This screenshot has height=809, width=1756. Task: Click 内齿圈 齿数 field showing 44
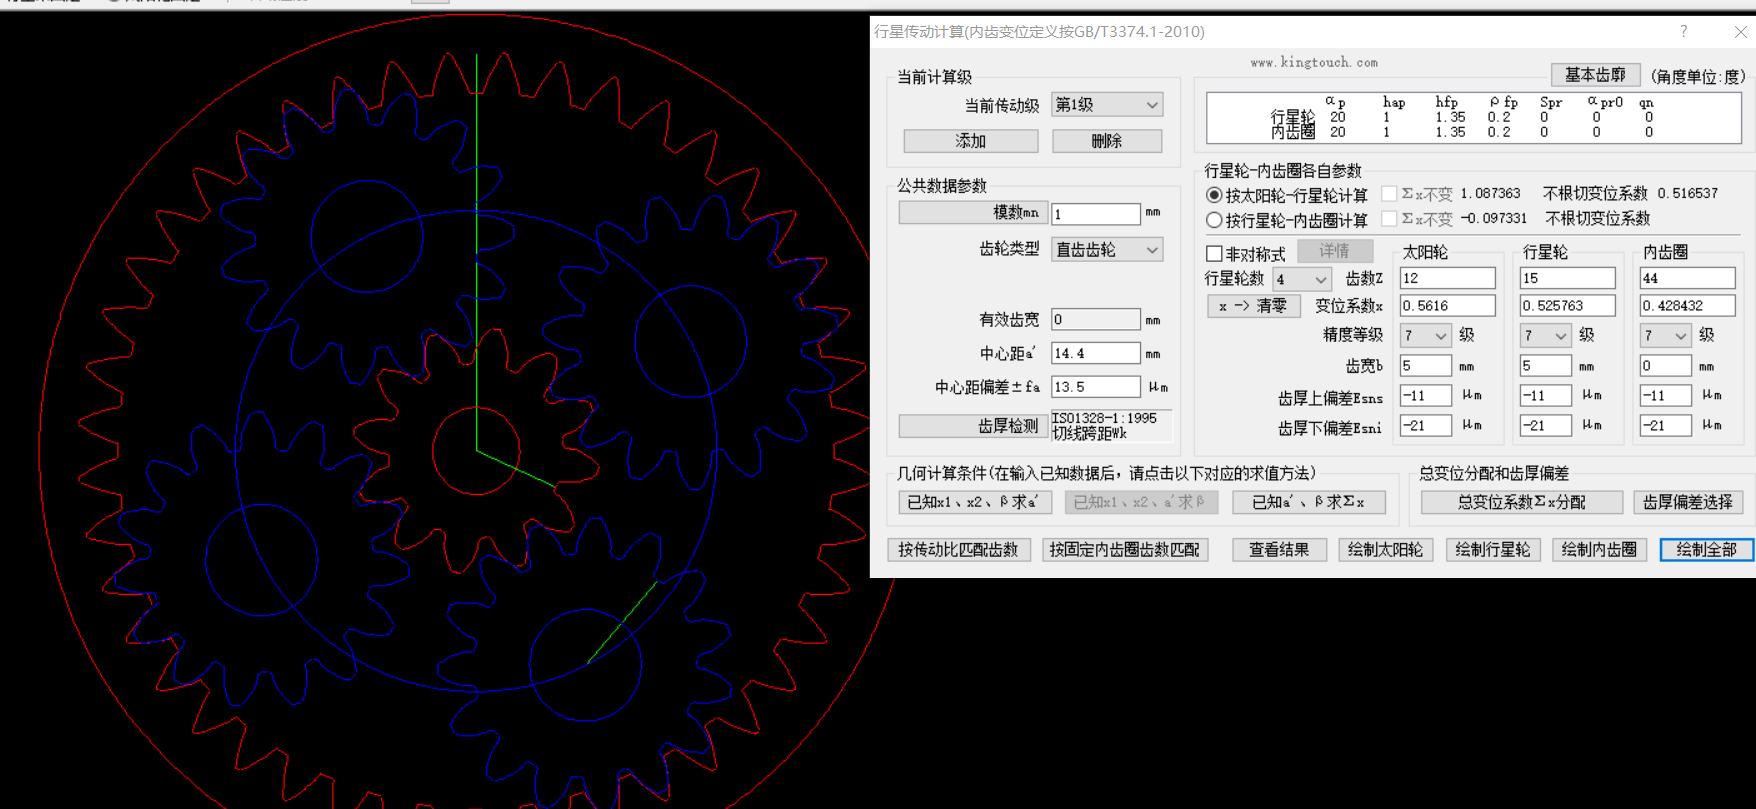point(1688,278)
